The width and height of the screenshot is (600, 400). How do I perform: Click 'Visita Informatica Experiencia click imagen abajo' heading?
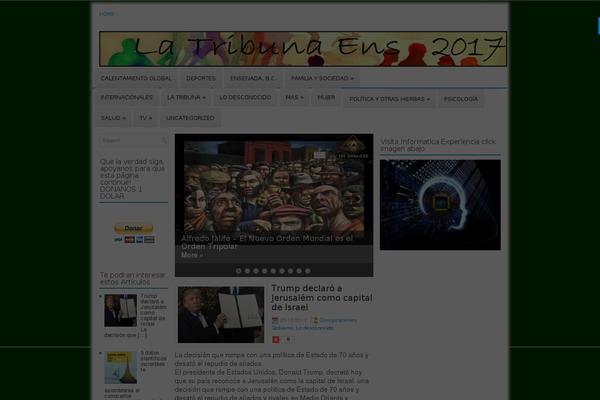point(438,145)
